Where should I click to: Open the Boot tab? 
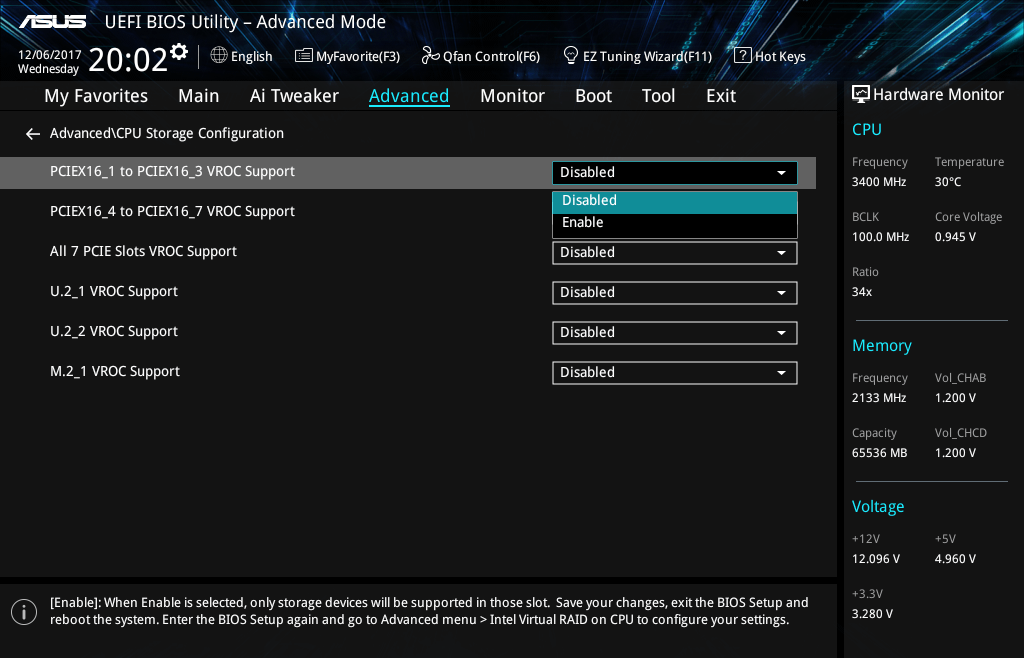pyautogui.click(x=593, y=96)
